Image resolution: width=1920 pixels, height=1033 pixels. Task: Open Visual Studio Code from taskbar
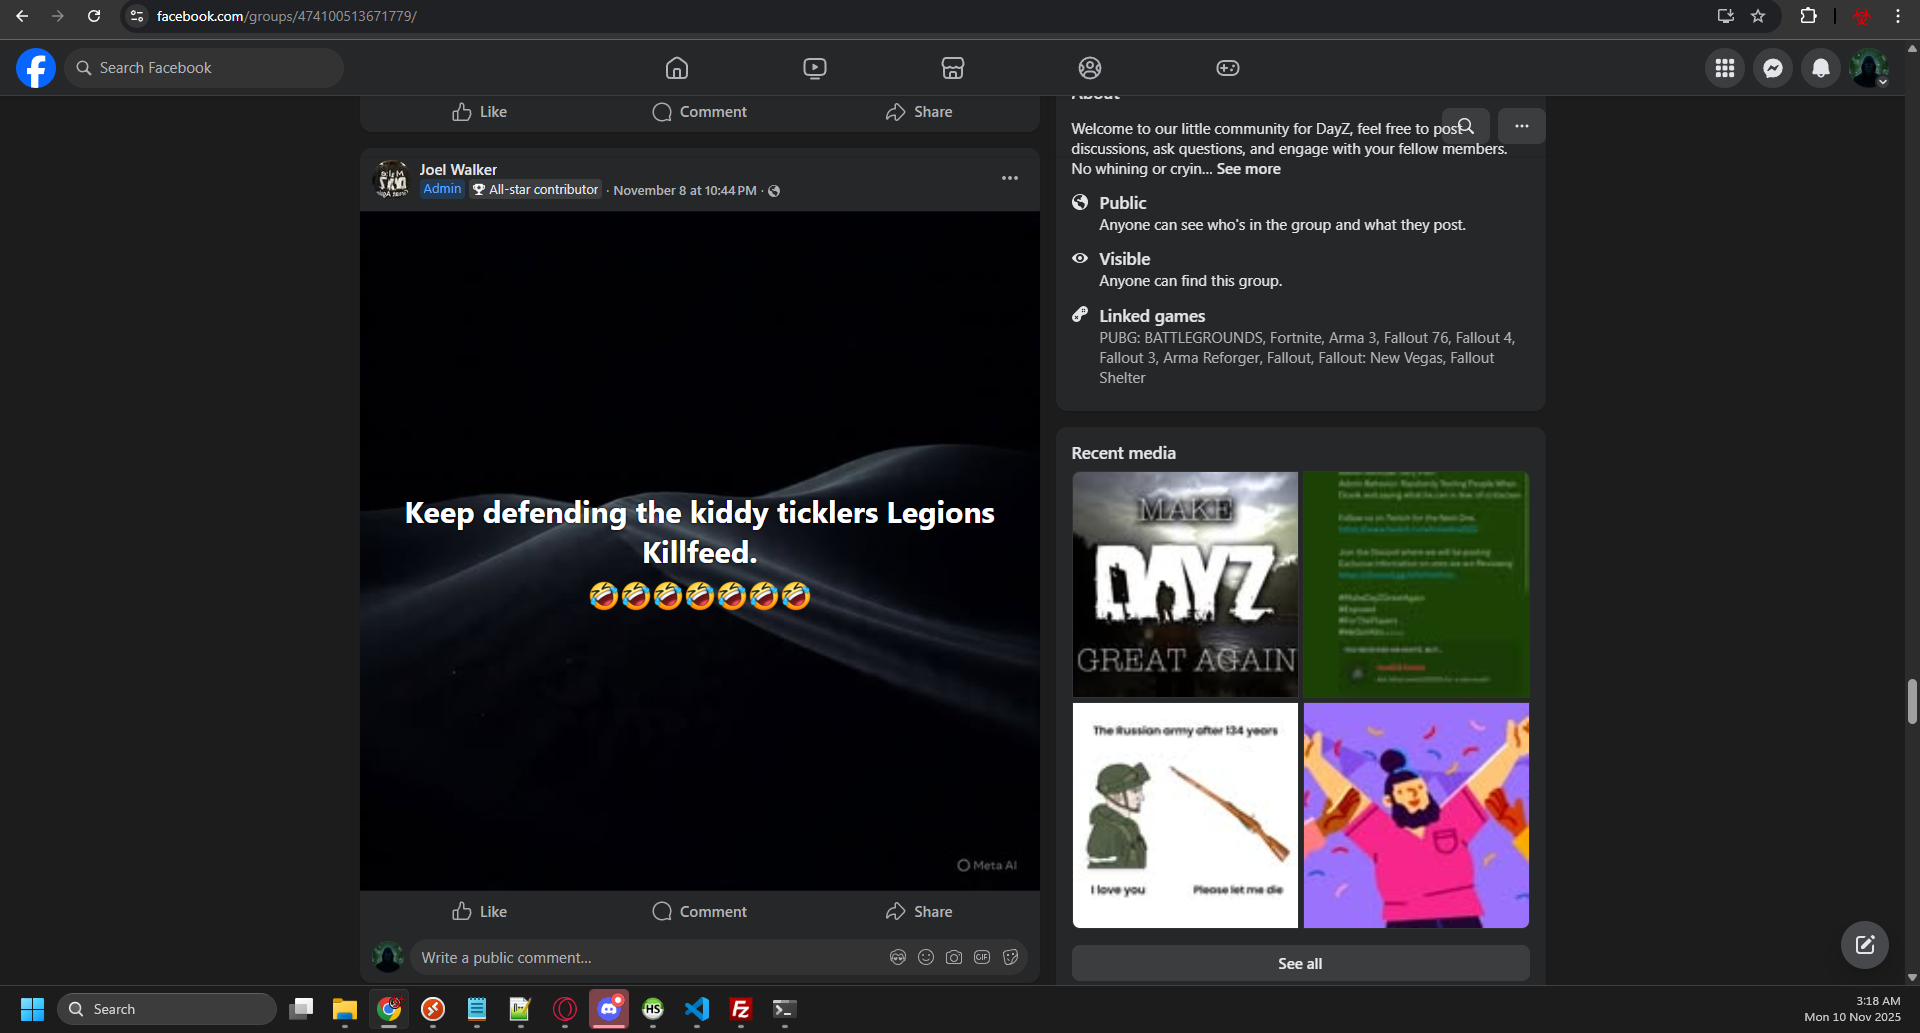click(x=697, y=1009)
